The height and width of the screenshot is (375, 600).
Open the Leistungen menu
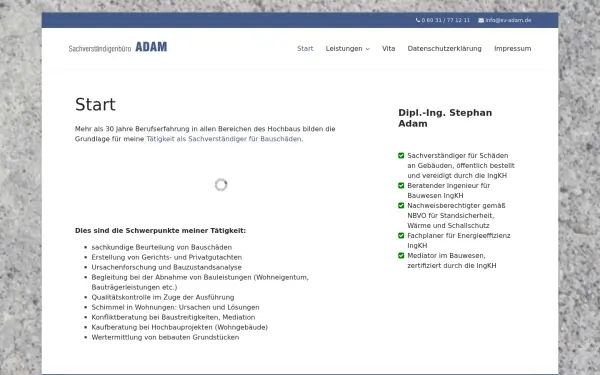click(x=344, y=49)
